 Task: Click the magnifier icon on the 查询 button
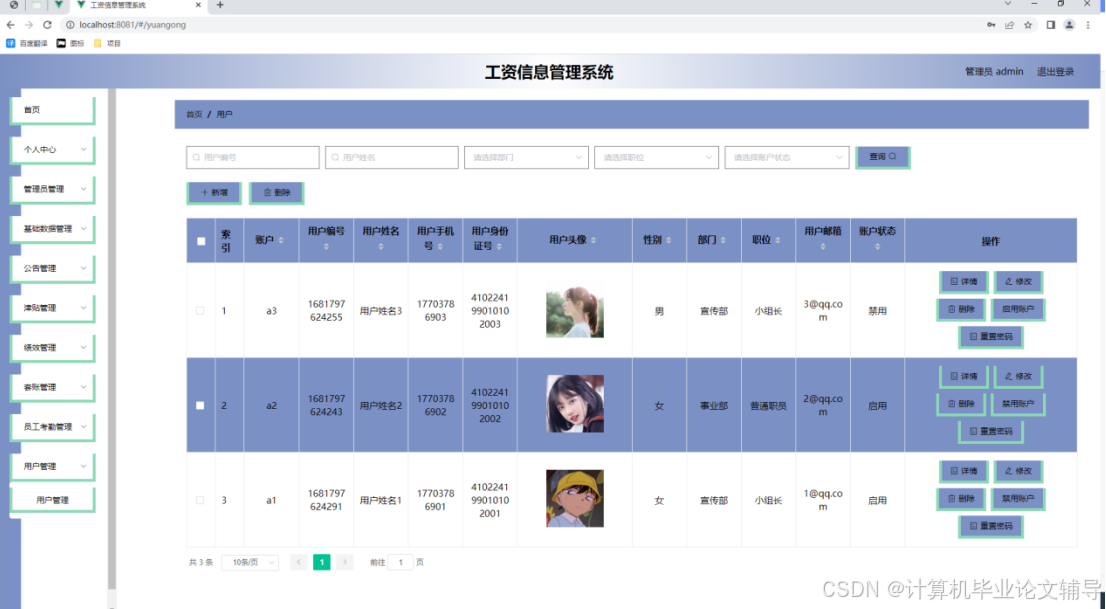pyautogui.click(x=893, y=157)
